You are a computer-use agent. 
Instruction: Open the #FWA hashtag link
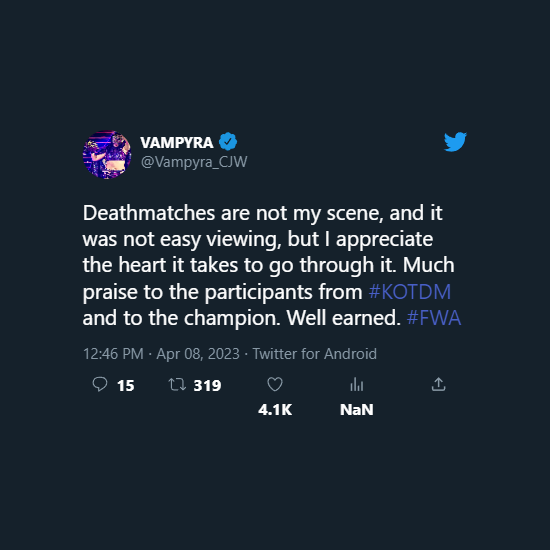[x=434, y=318]
